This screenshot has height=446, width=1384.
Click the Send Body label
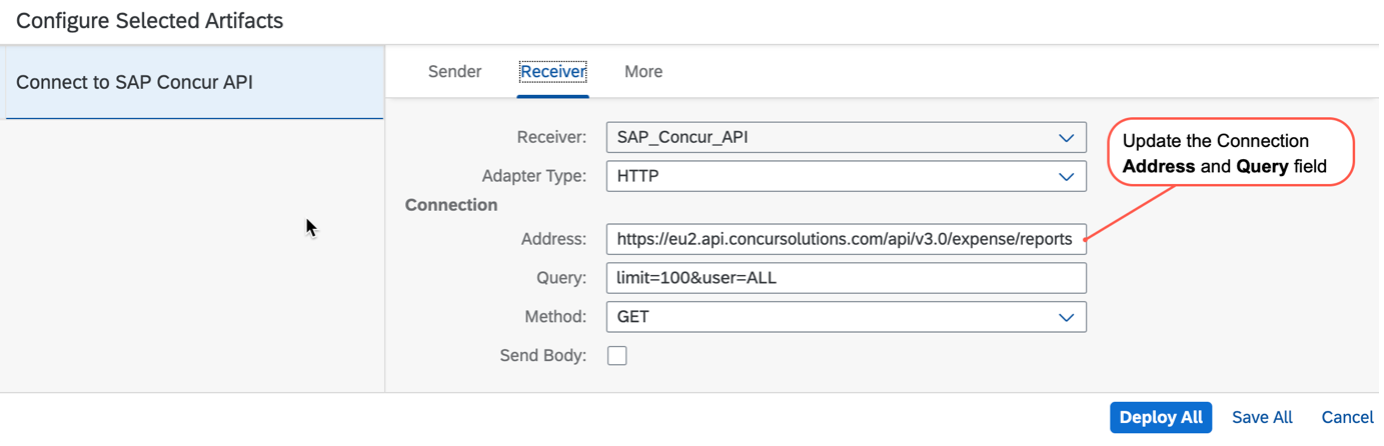coord(543,355)
